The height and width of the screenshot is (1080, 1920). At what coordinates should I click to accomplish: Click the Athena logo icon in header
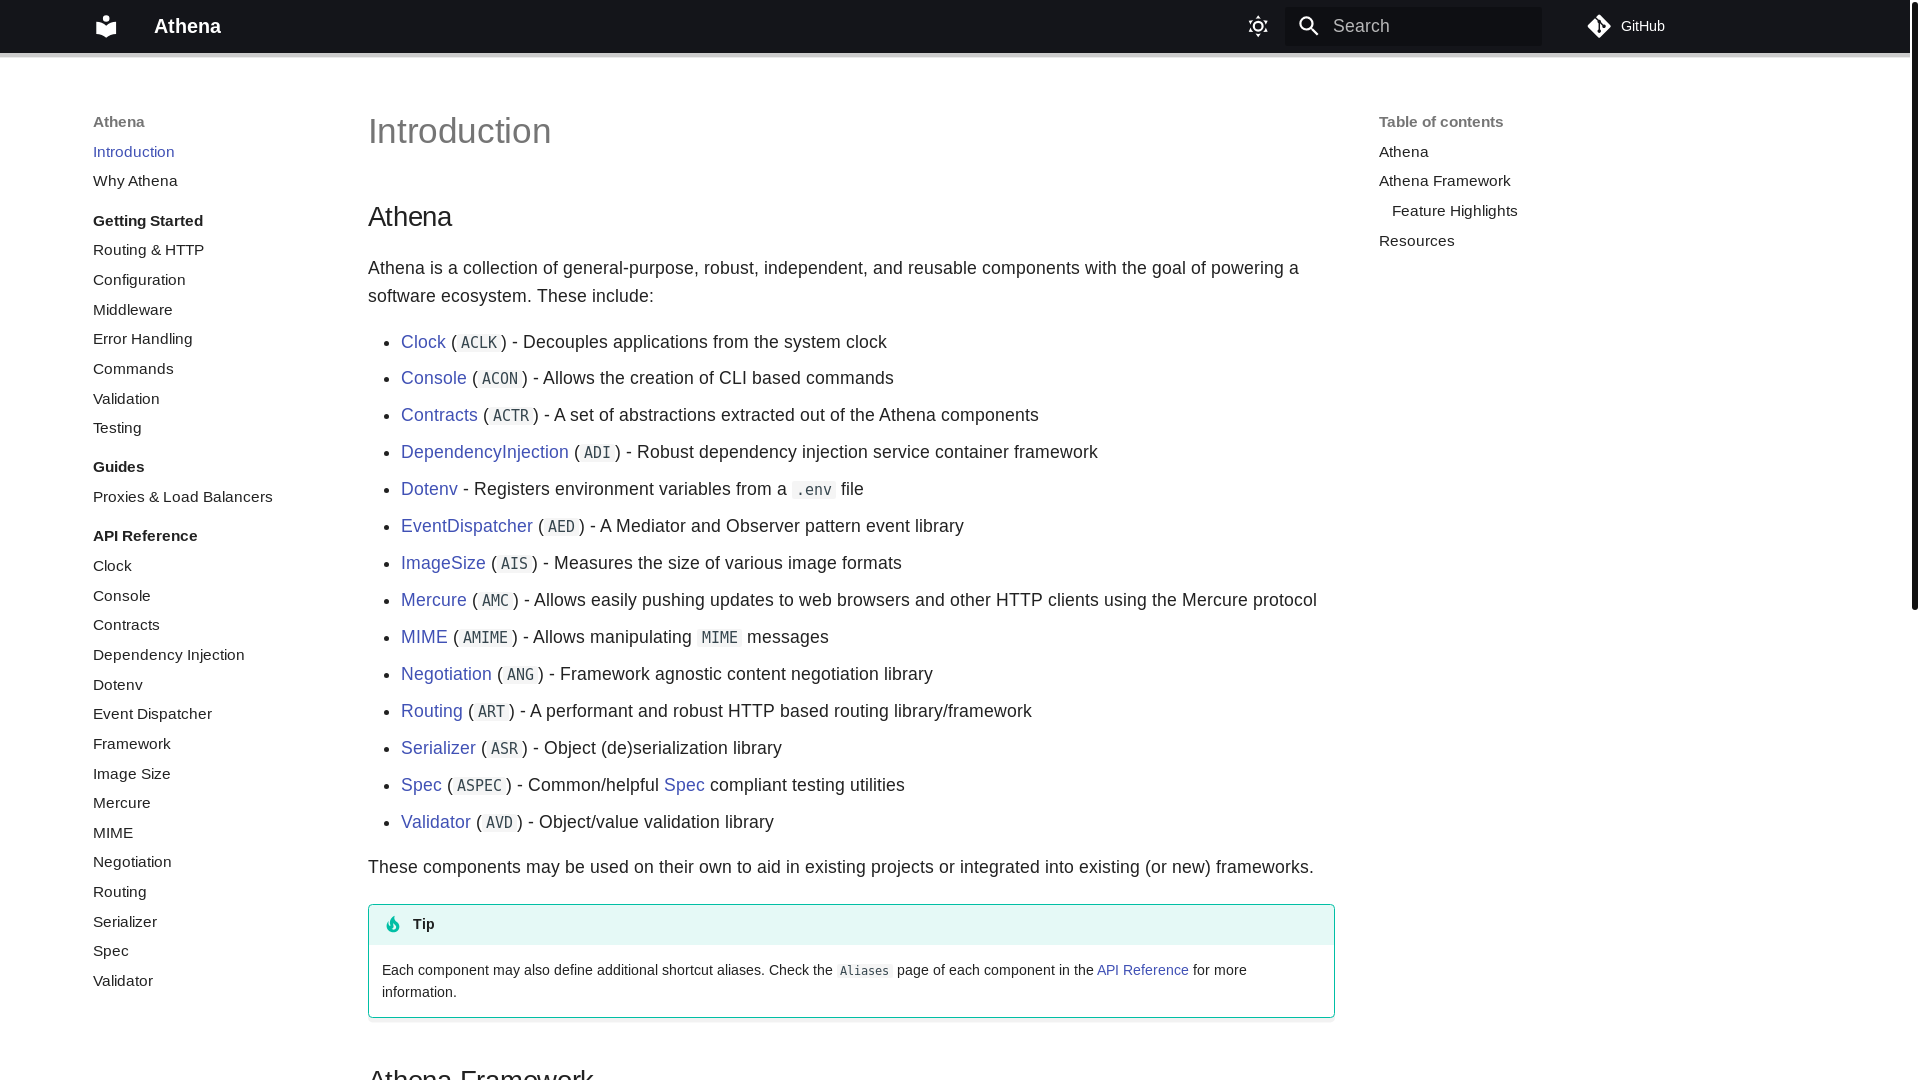pyautogui.click(x=106, y=26)
